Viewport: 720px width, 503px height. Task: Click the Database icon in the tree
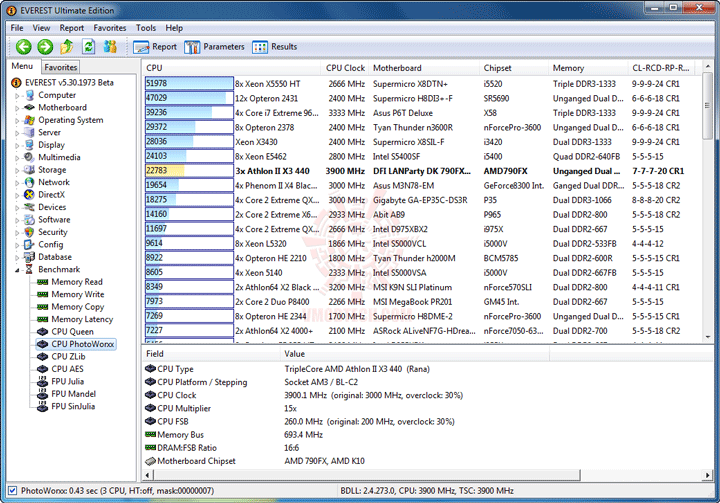point(29,257)
